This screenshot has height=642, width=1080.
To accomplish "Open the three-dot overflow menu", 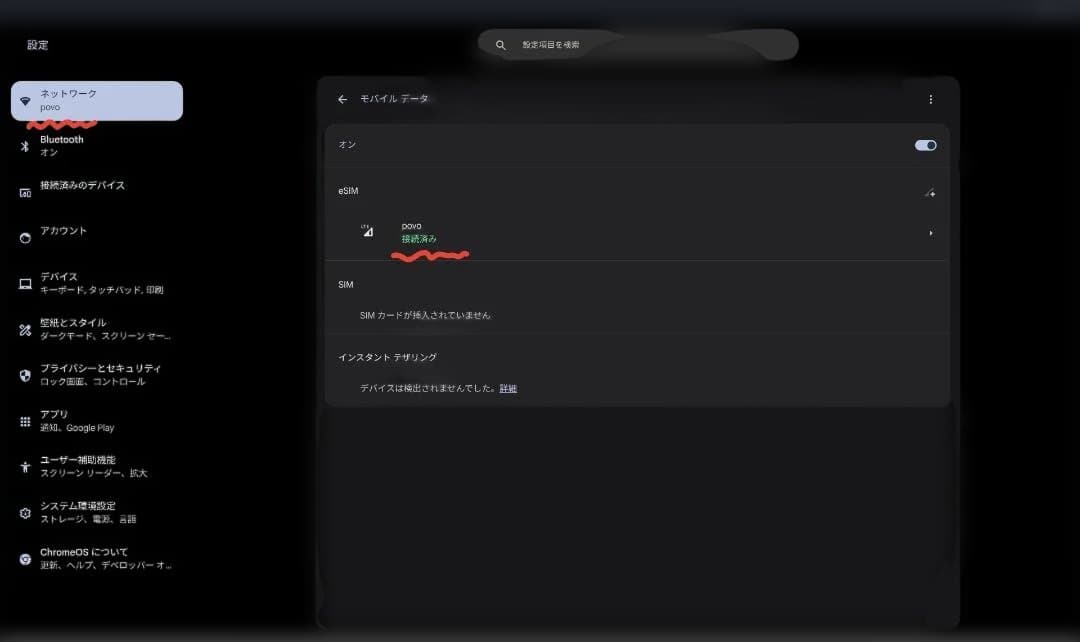I will [931, 99].
